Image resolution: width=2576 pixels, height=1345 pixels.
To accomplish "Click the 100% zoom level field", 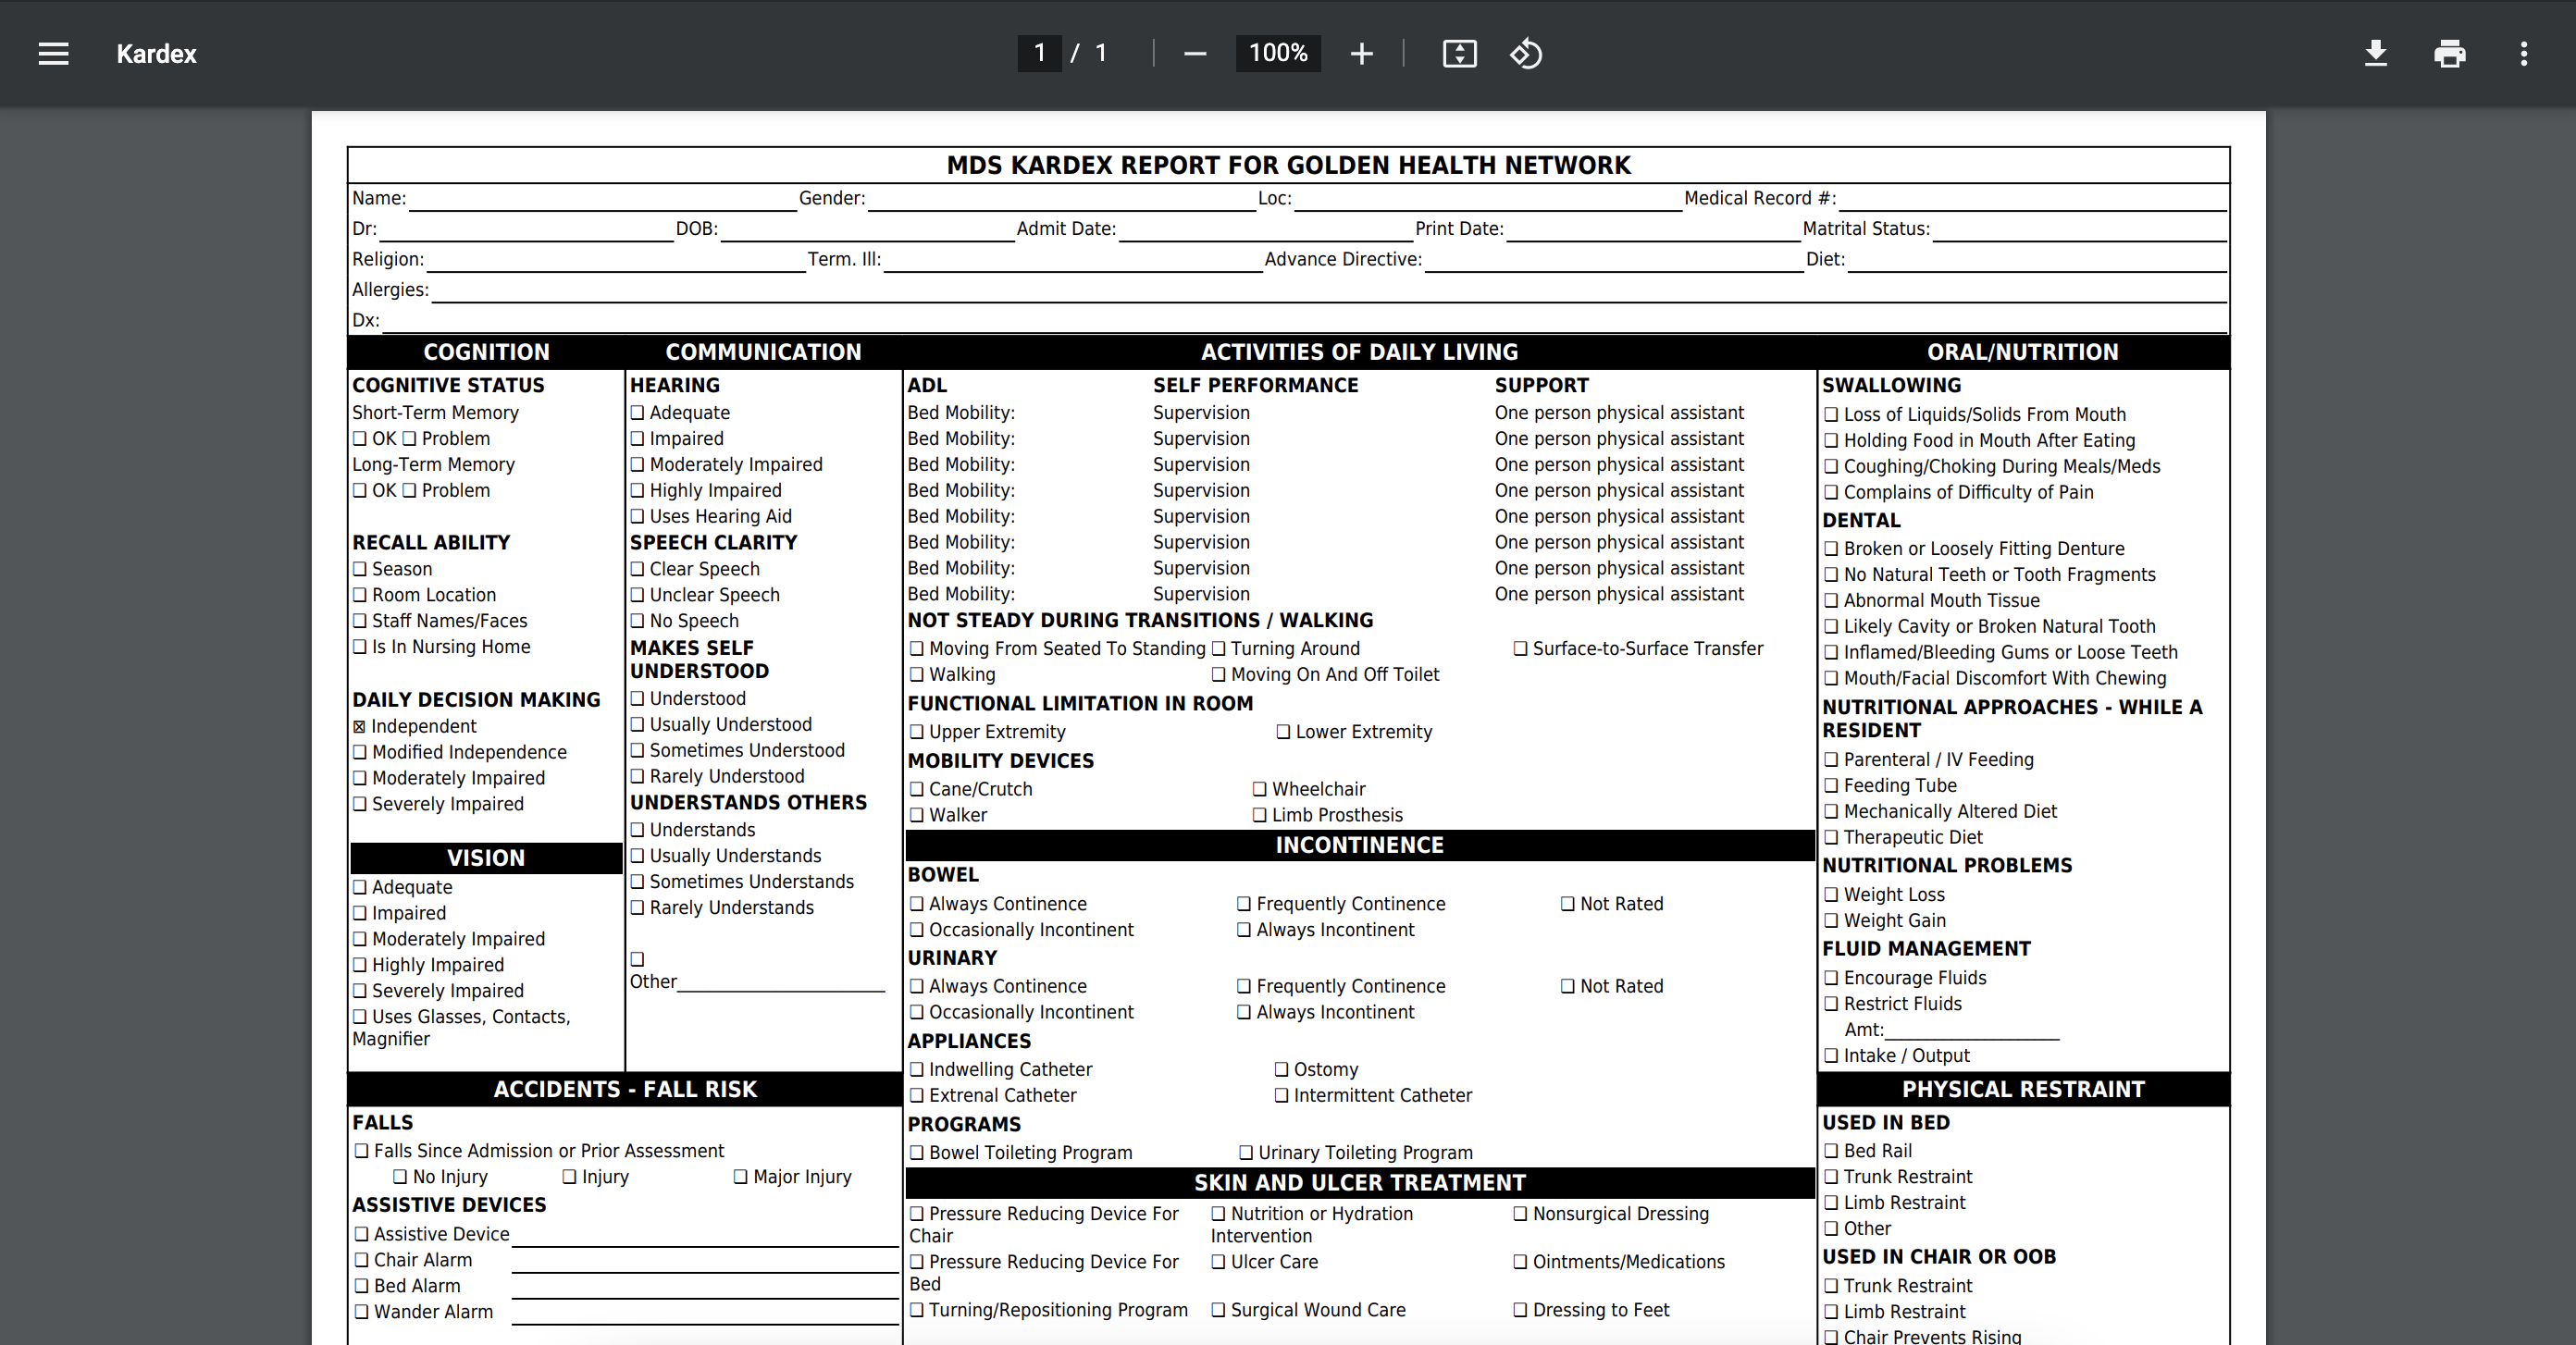I will [x=1278, y=53].
